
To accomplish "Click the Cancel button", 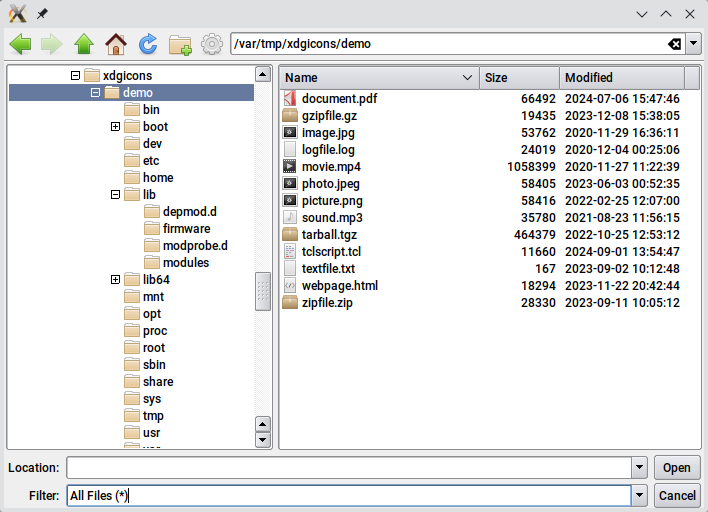I will pos(677,495).
